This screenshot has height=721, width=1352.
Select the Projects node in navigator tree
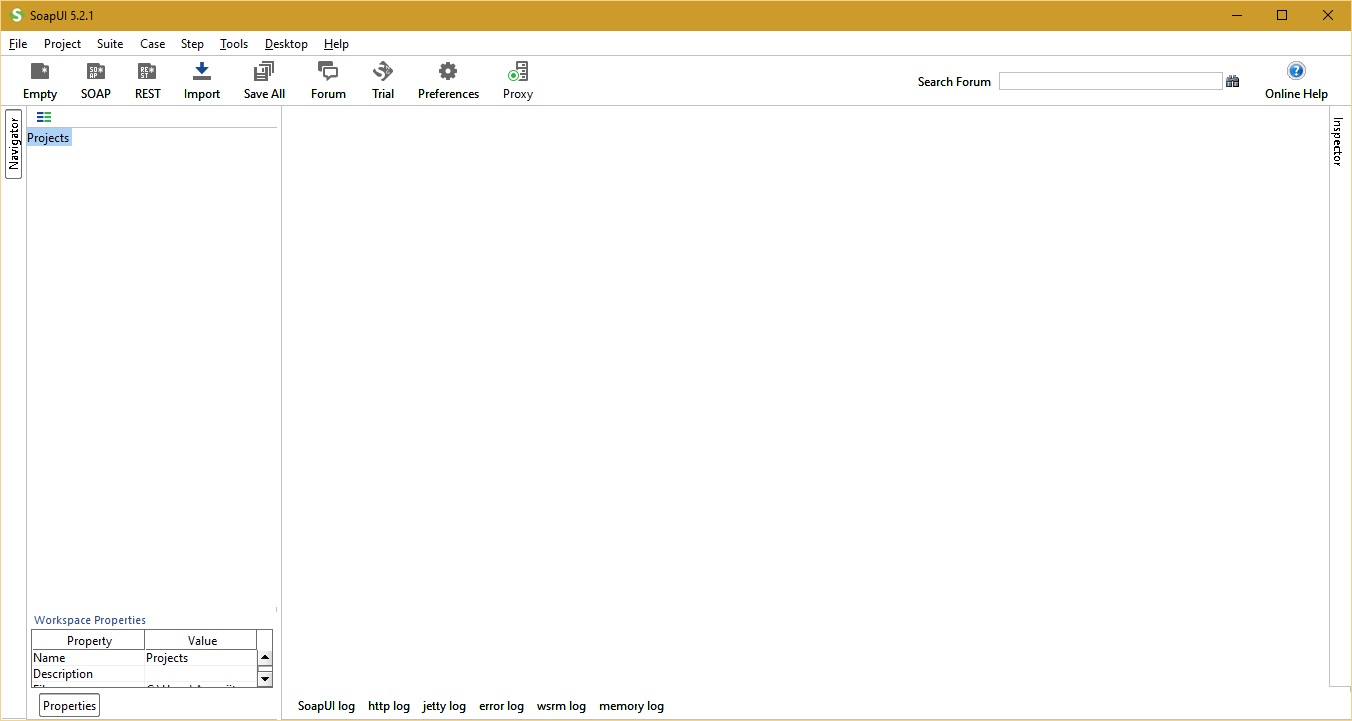(x=48, y=138)
